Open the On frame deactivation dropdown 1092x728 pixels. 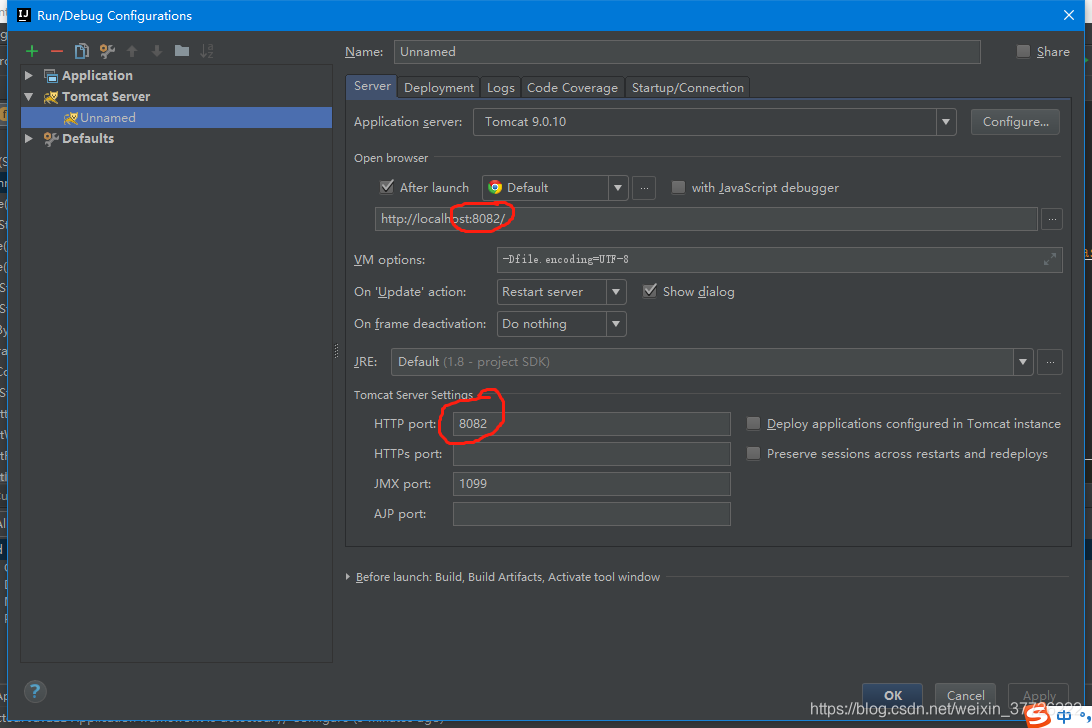[x=616, y=324]
